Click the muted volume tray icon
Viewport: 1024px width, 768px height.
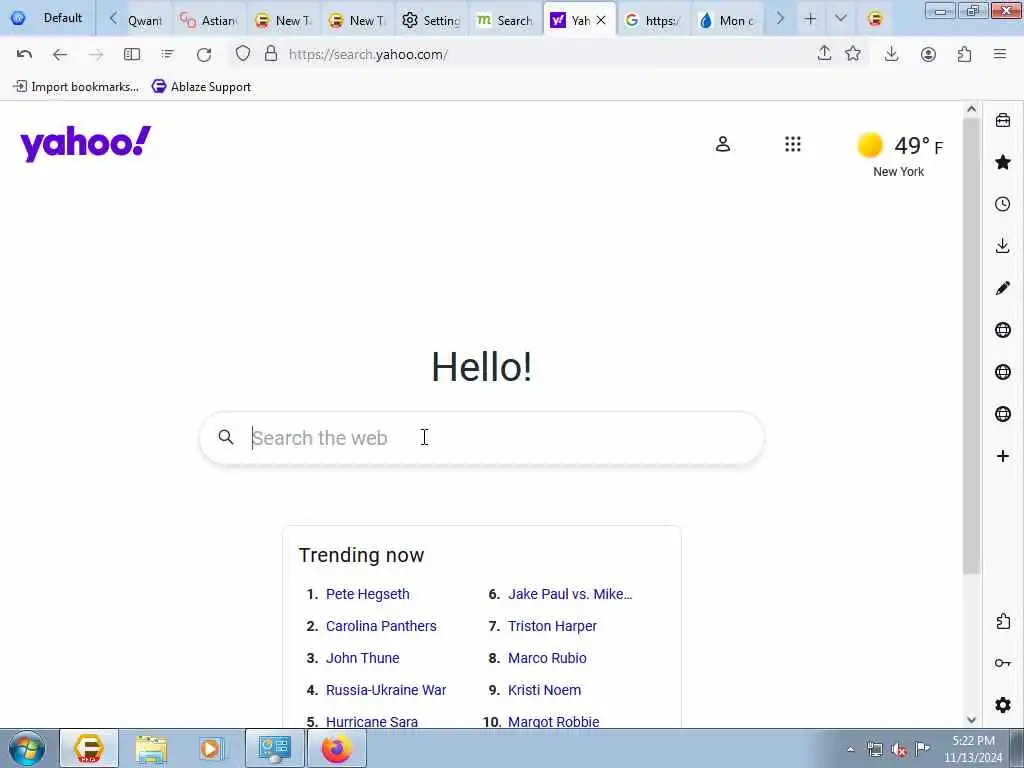pyautogui.click(x=899, y=749)
